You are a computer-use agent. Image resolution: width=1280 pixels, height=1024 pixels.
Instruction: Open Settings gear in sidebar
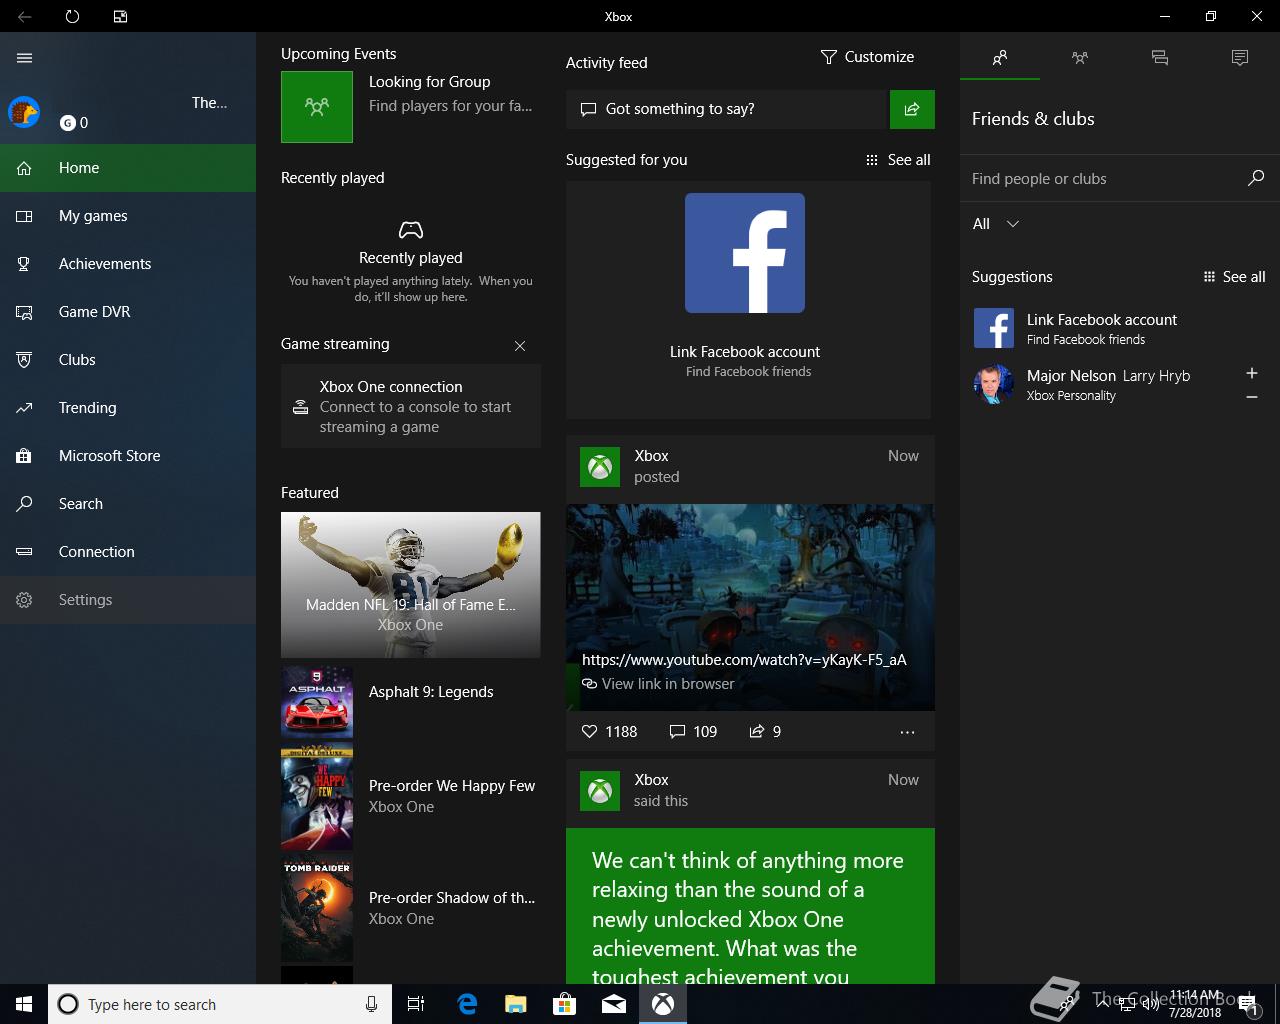pyautogui.click(x=128, y=600)
